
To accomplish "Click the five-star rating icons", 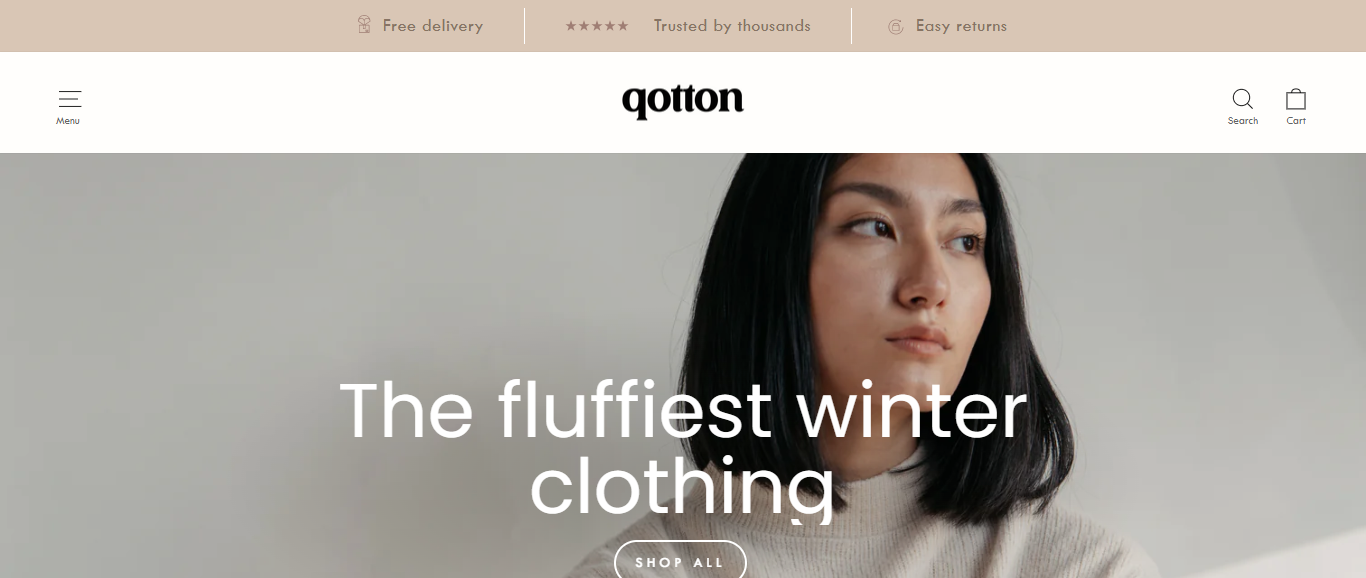I will click(597, 26).
